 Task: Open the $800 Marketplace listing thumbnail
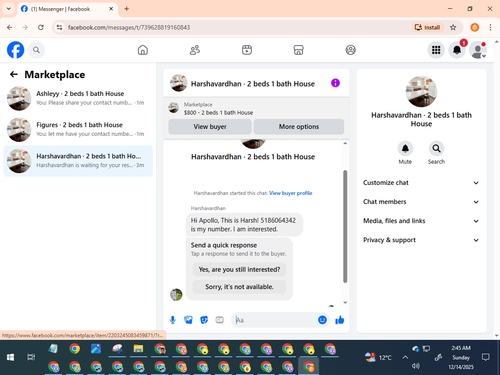pos(173,108)
